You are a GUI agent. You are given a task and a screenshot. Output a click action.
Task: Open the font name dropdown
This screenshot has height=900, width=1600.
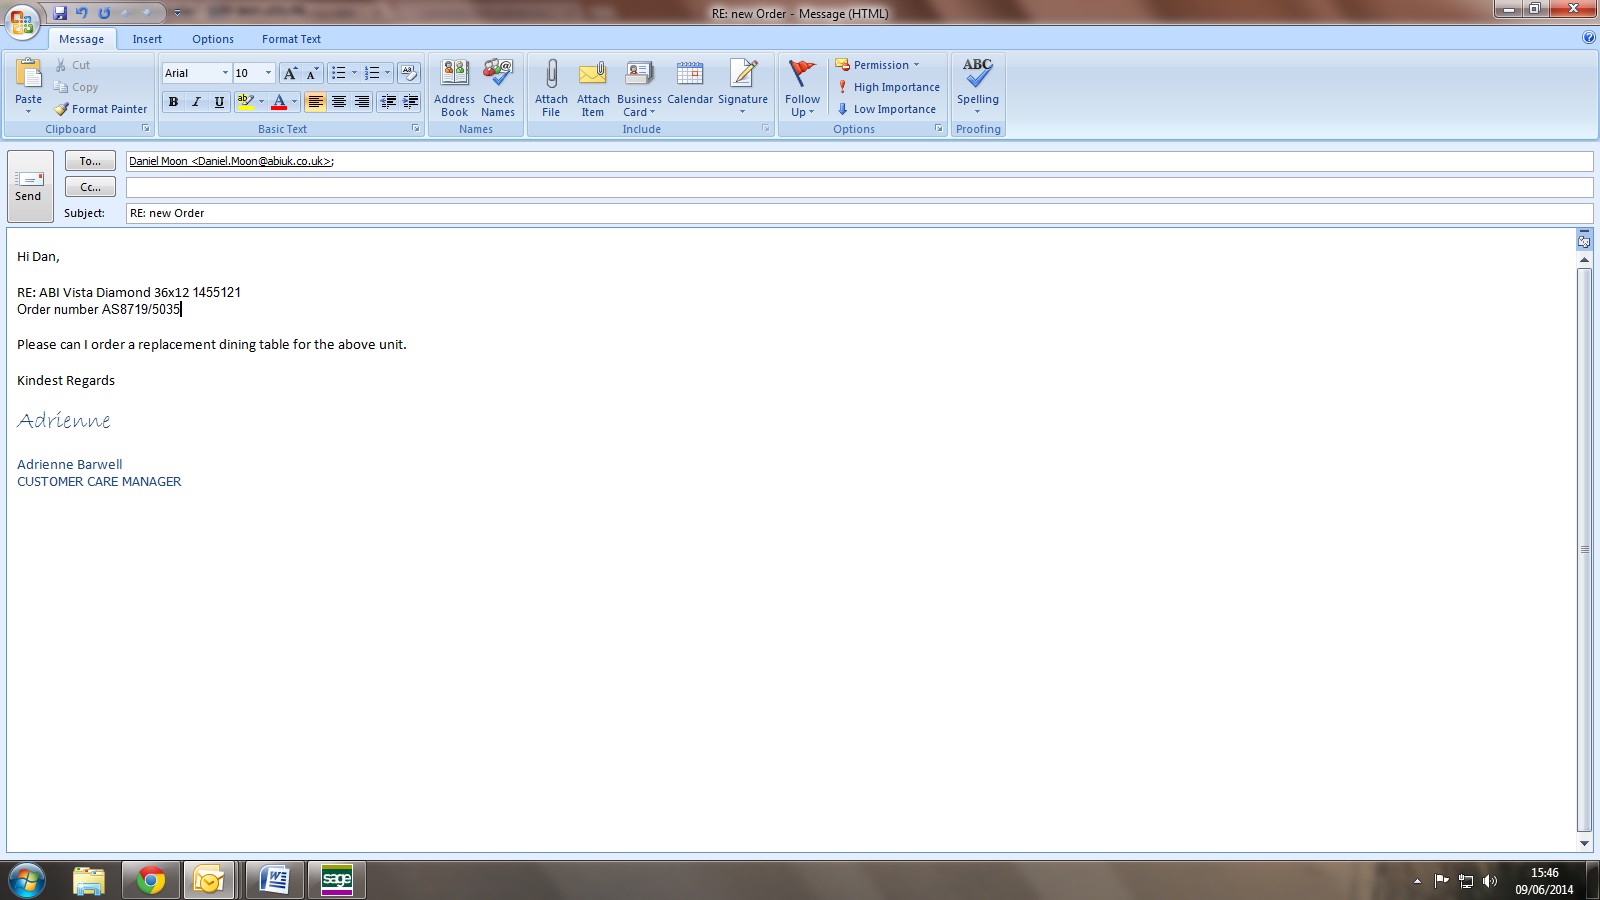point(225,73)
